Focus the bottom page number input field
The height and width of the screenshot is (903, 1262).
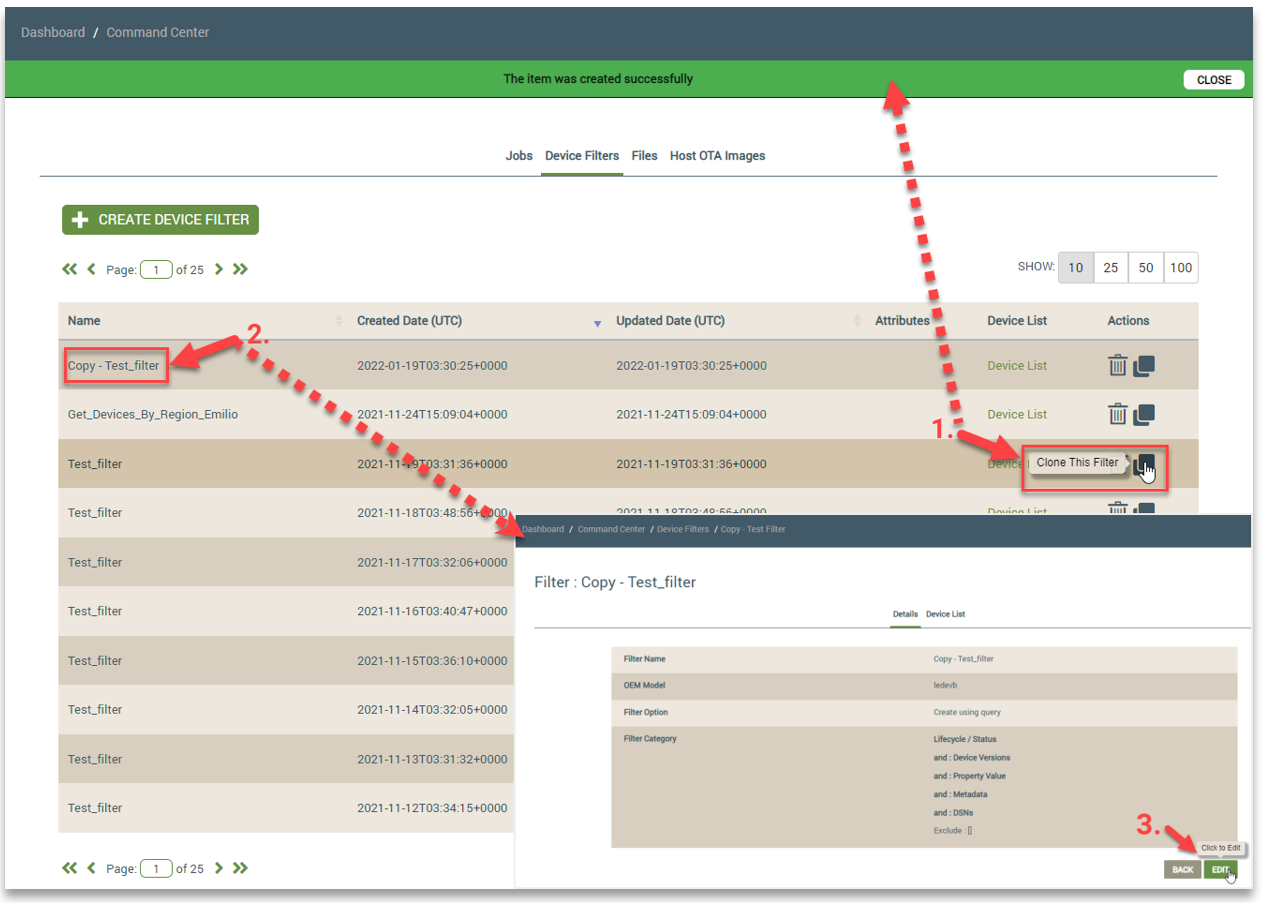coord(156,869)
